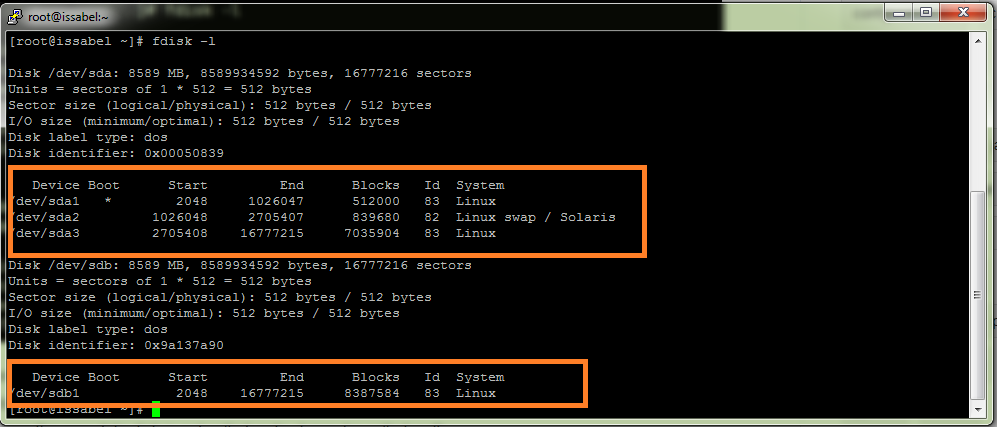Click the Disk /dev/sda header line
The width and height of the screenshot is (997, 427).
click(240, 73)
